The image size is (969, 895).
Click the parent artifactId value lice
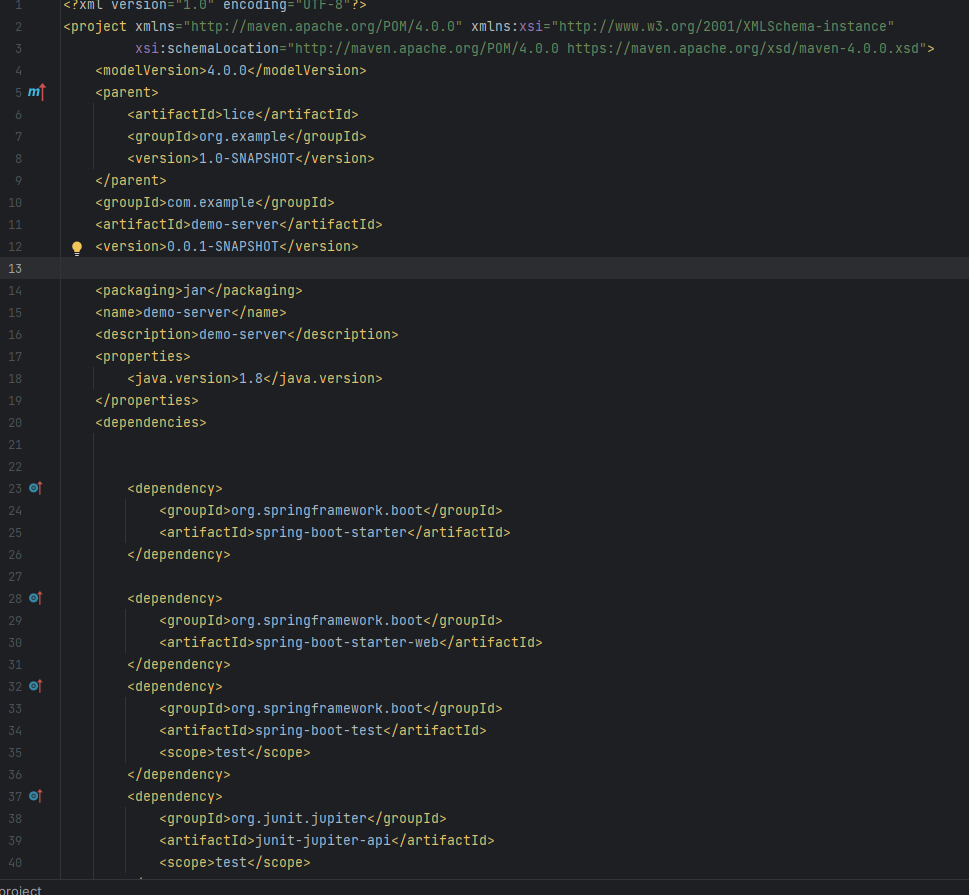pos(239,114)
